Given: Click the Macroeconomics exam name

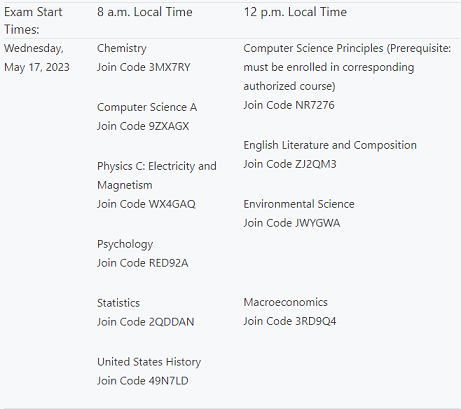Looking at the screenshot, I should coord(285,302).
